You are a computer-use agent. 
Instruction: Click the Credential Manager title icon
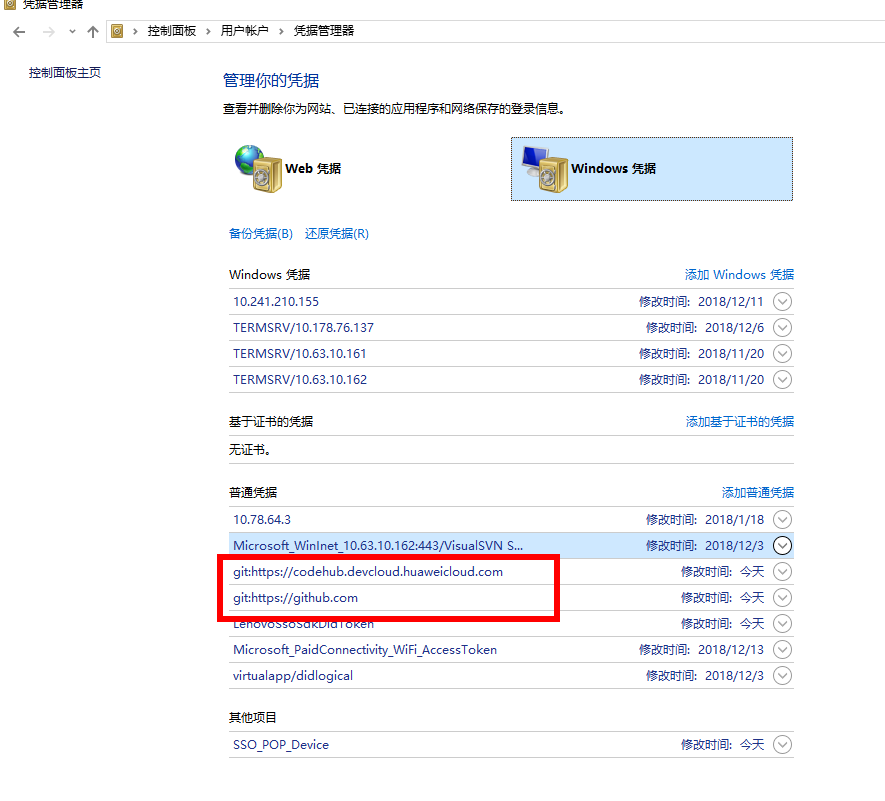click(10, 4)
